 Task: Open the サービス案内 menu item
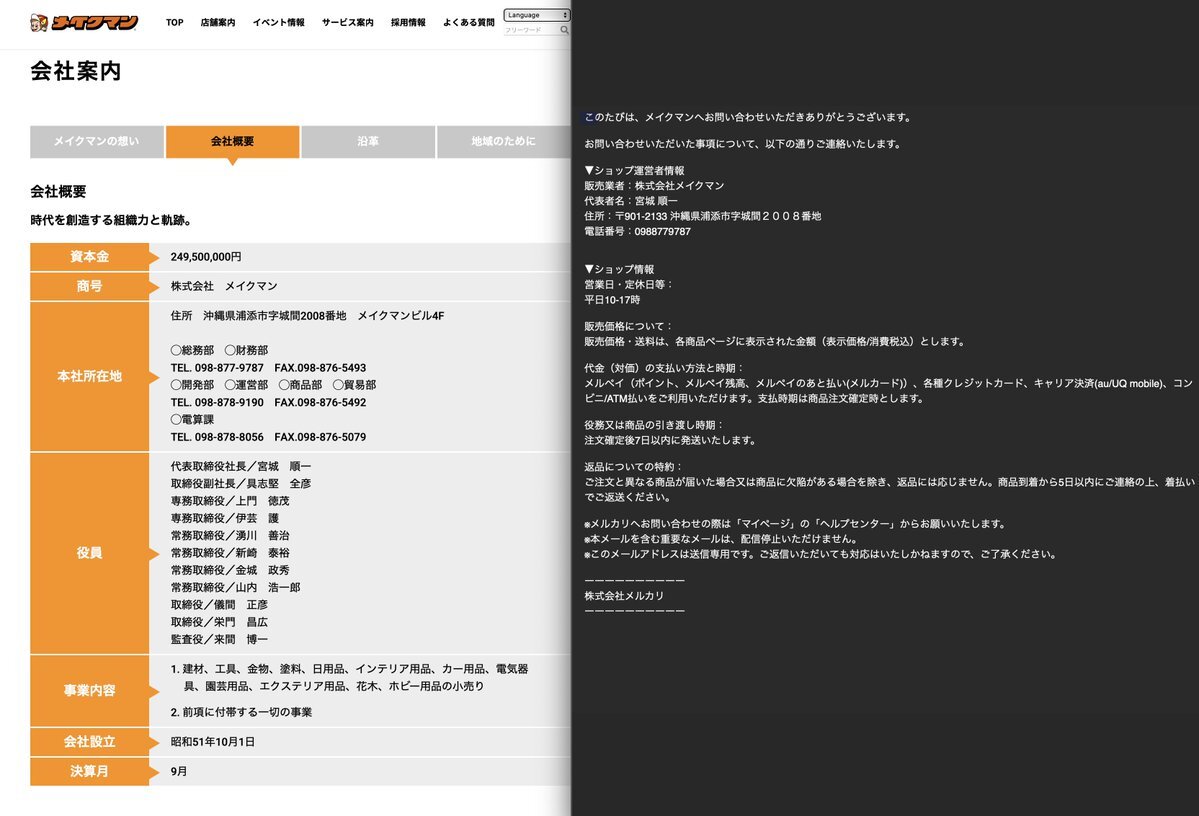[x=348, y=23]
